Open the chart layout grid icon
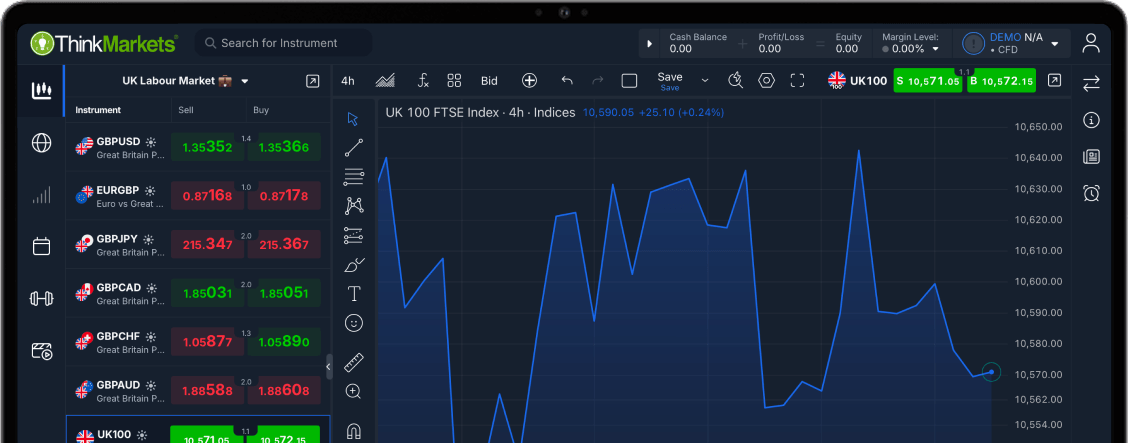 pyautogui.click(x=454, y=81)
